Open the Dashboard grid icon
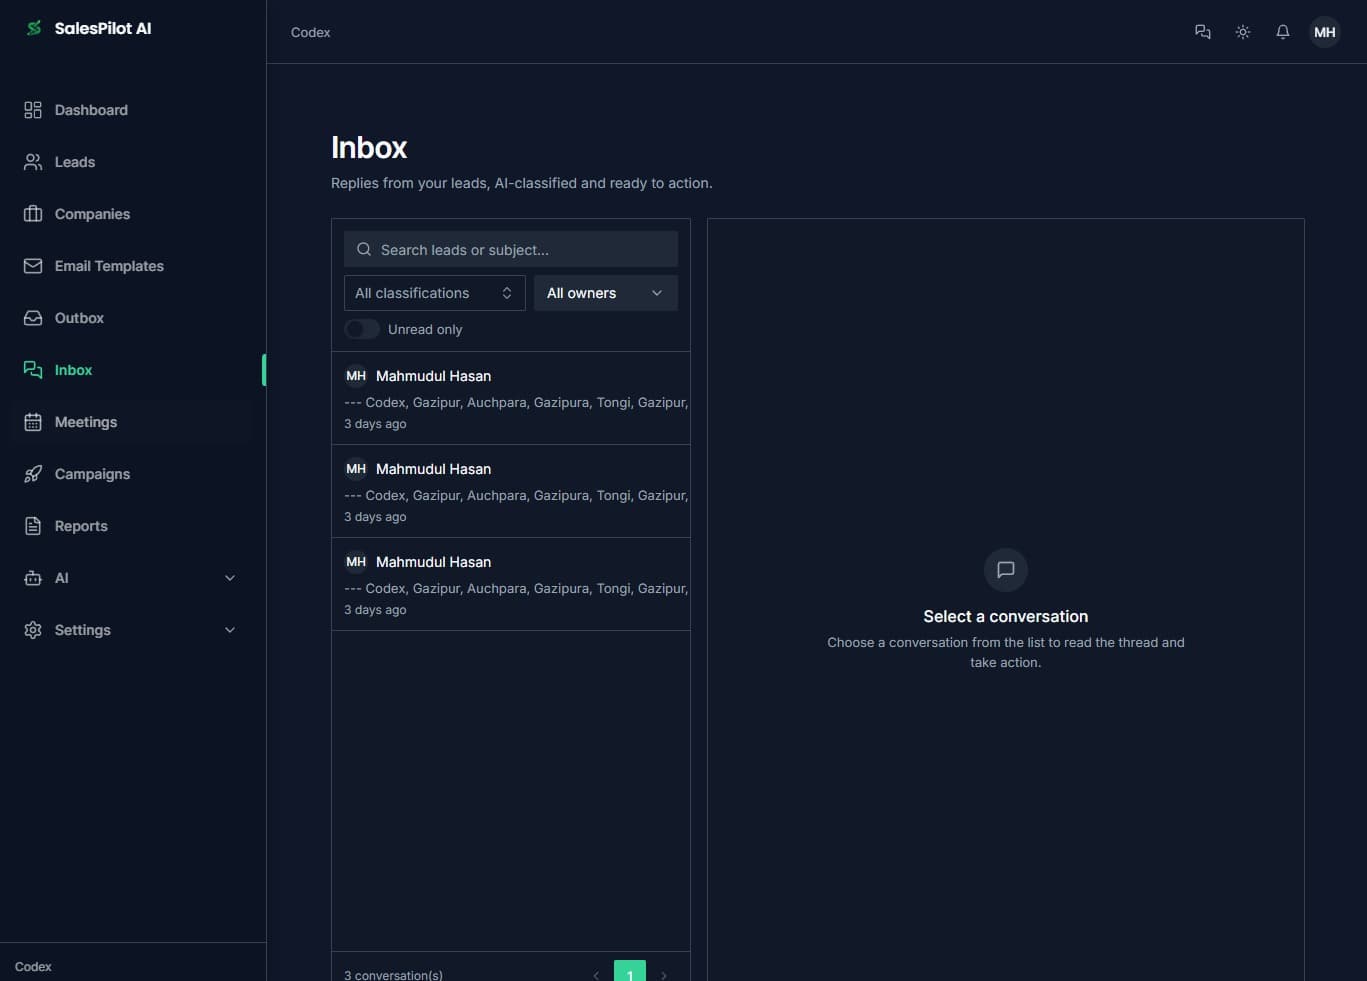 pyautogui.click(x=33, y=110)
